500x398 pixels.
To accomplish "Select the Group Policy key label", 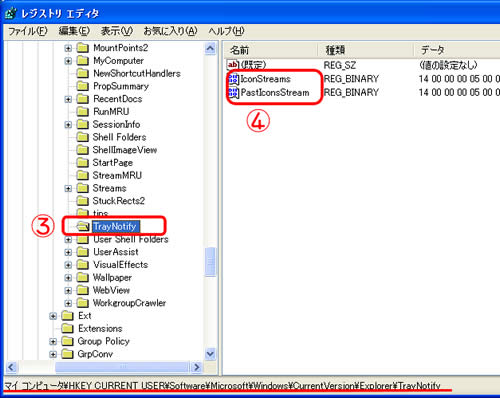I will coord(103,341).
